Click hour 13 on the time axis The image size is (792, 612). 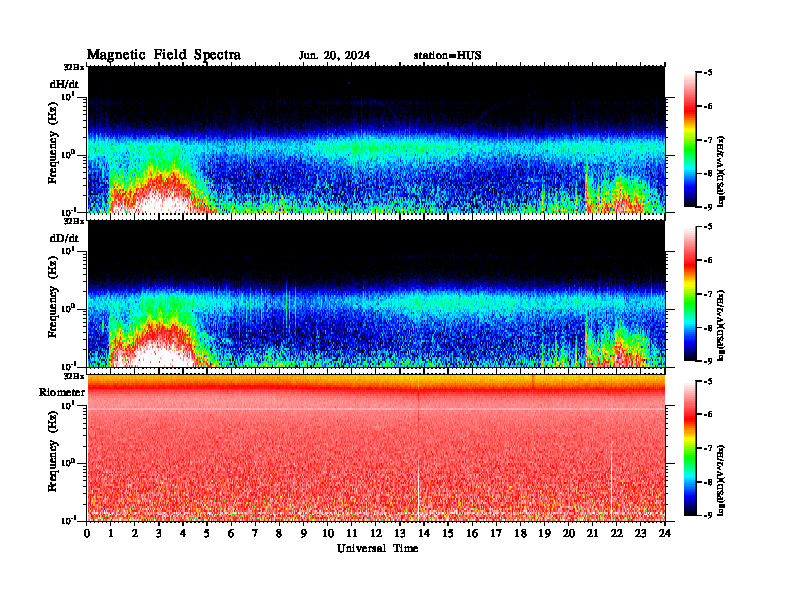tap(400, 533)
